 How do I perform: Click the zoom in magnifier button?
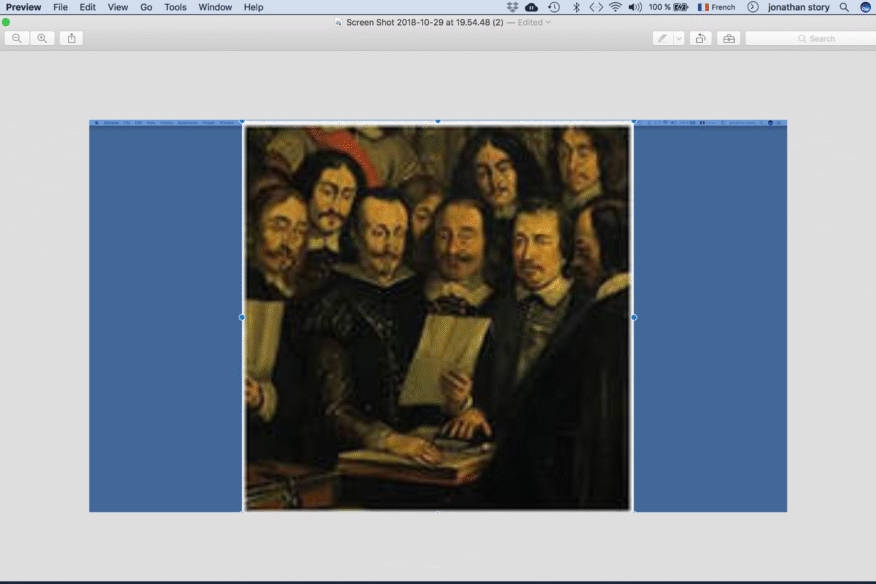pyautogui.click(x=42, y=38)
